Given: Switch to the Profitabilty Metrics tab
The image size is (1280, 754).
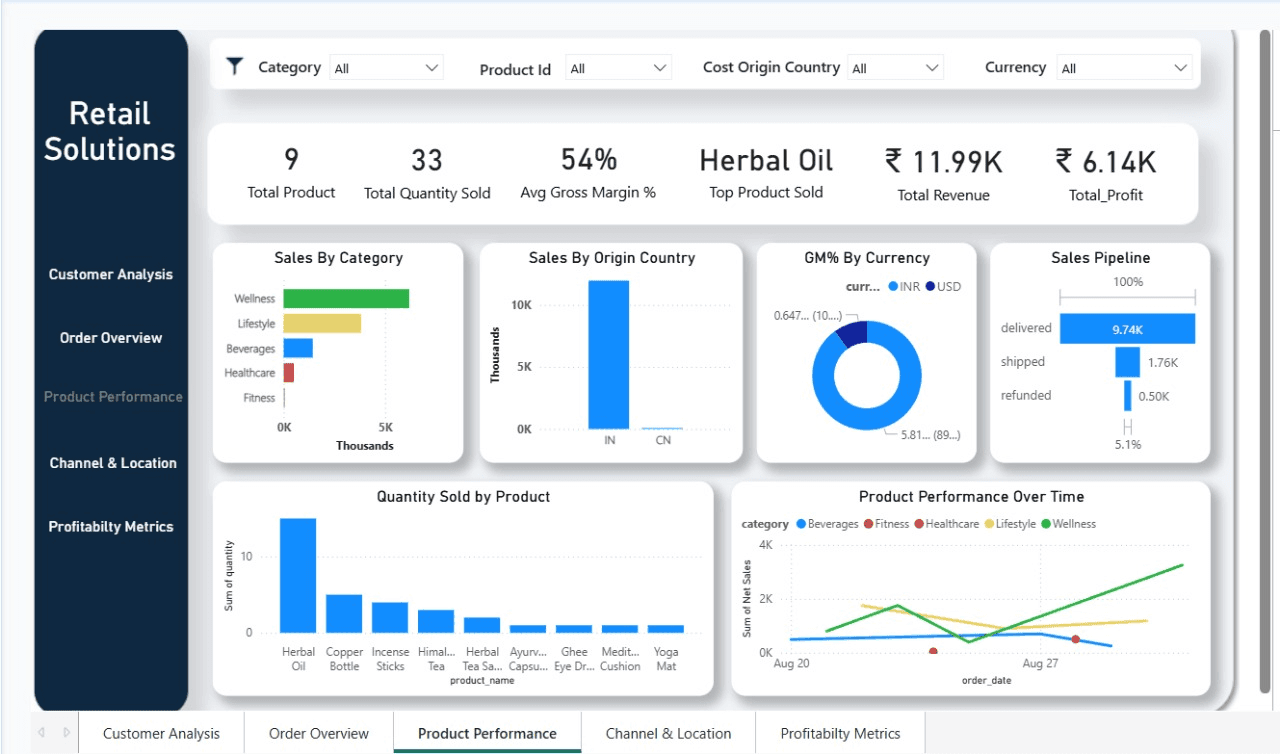Looking at the screenshot, I should pyautogui.click(x=840, y=733).
